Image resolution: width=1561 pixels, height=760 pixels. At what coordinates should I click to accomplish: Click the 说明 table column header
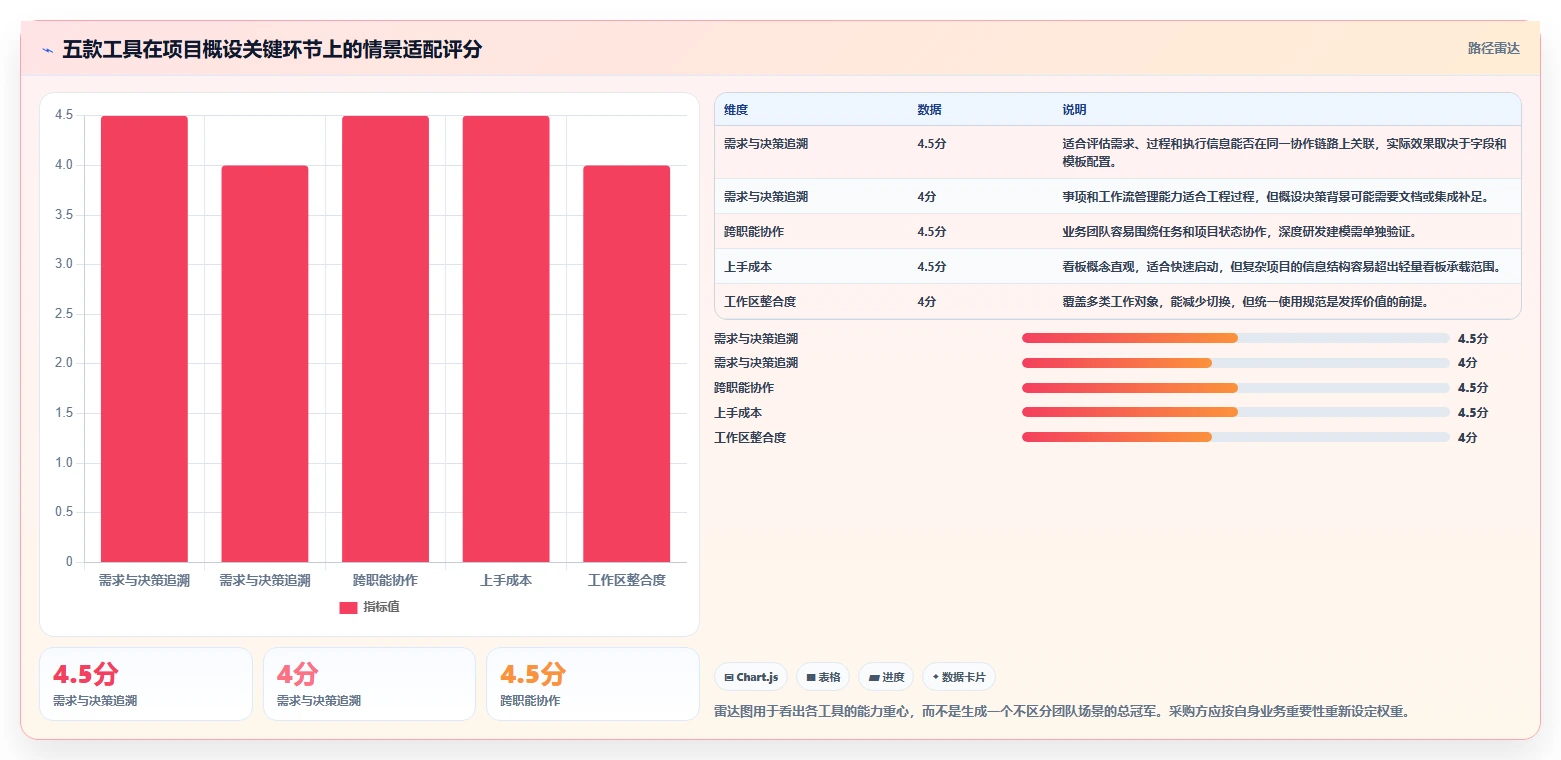coord(1074,110)
